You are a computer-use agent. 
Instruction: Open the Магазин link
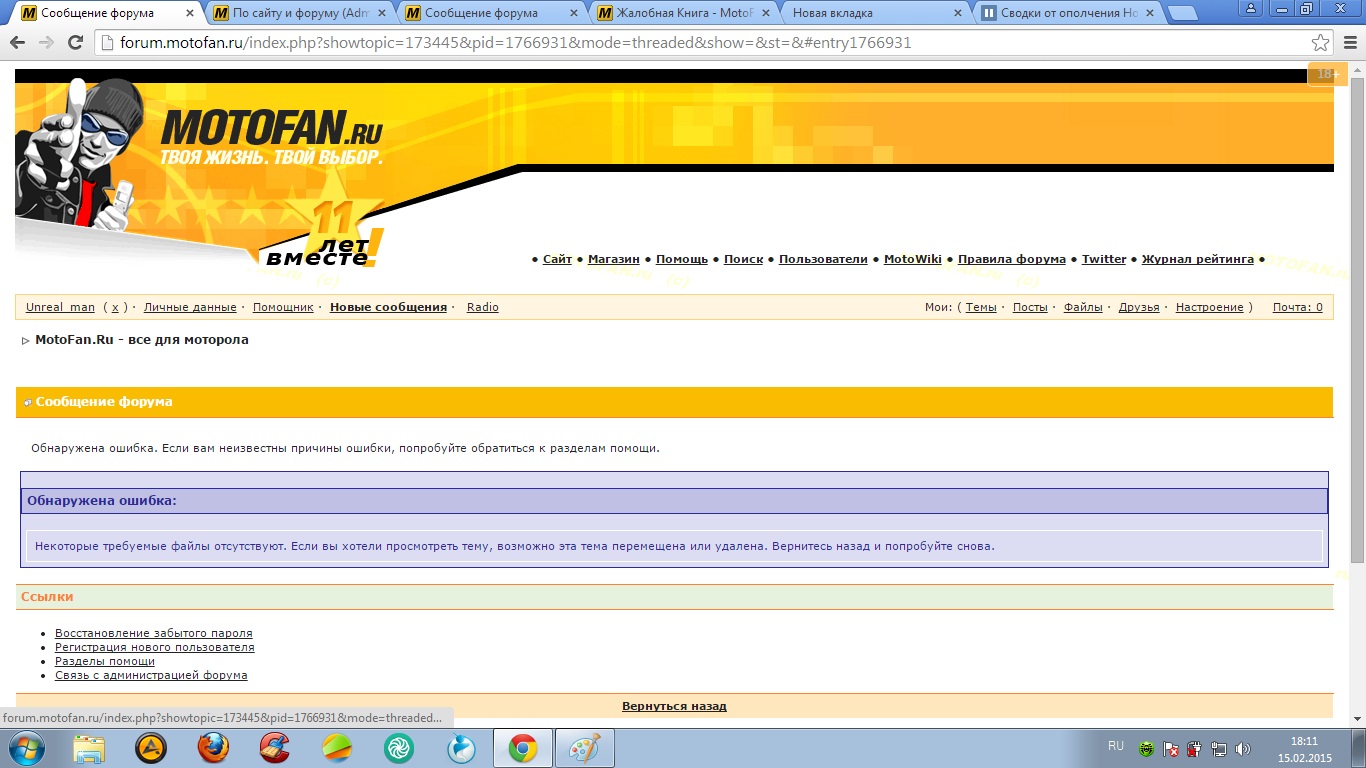click(x=614, y=259)
